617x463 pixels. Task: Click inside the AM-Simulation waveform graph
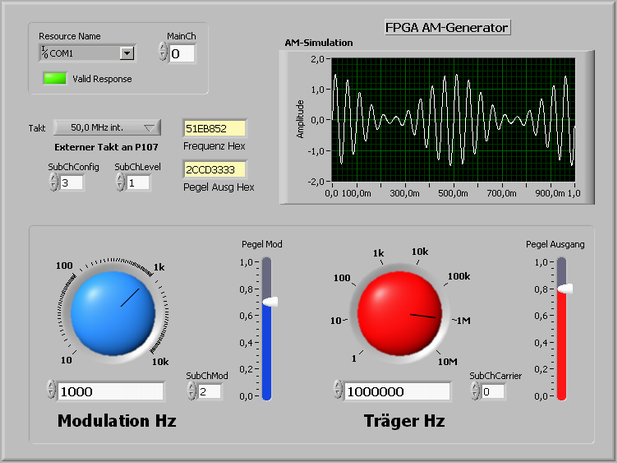[x=453, y=120]
